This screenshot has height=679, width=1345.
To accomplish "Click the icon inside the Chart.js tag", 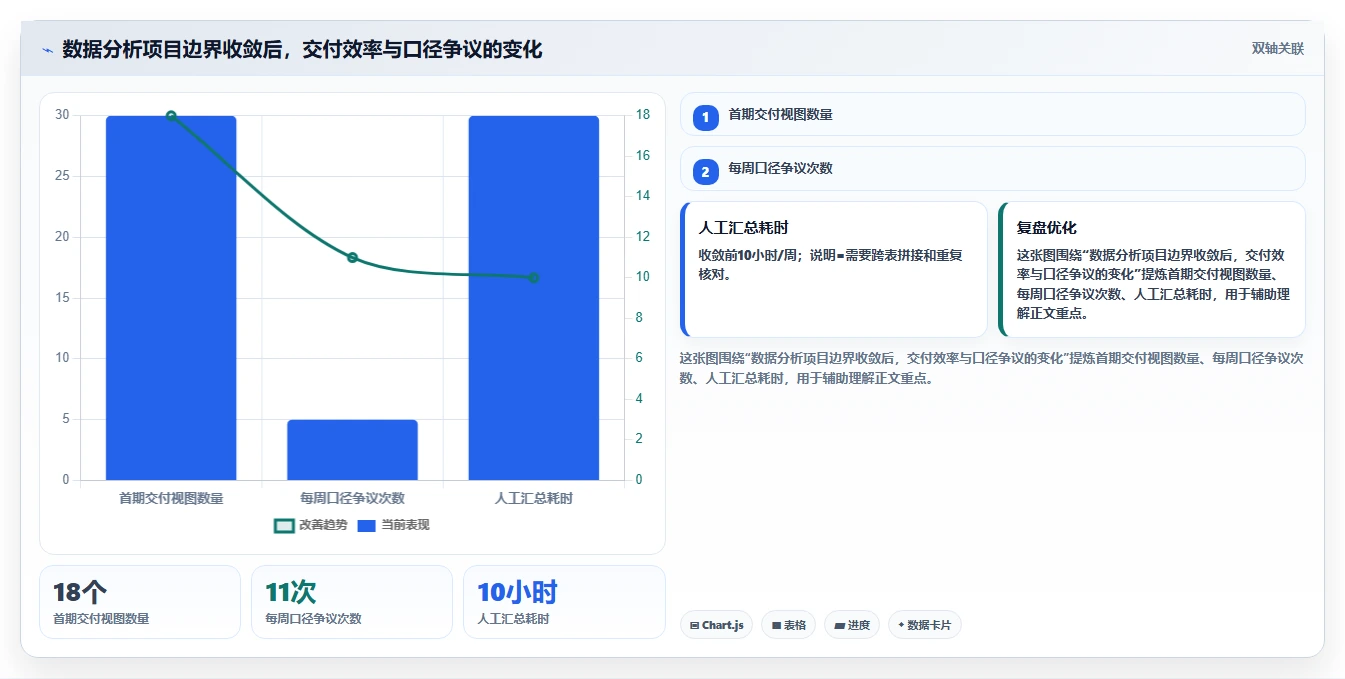I will tap(695, 626).
